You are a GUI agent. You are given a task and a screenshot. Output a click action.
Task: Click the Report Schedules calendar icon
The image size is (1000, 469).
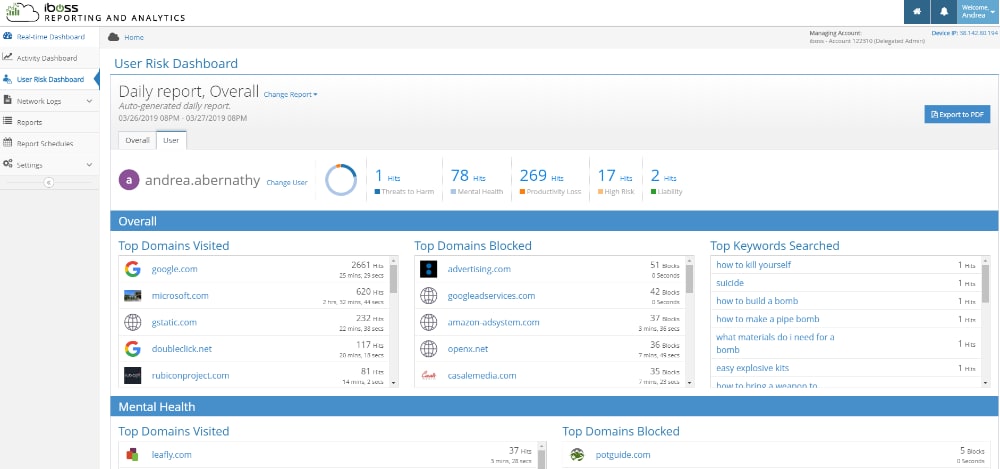(8, 143)
